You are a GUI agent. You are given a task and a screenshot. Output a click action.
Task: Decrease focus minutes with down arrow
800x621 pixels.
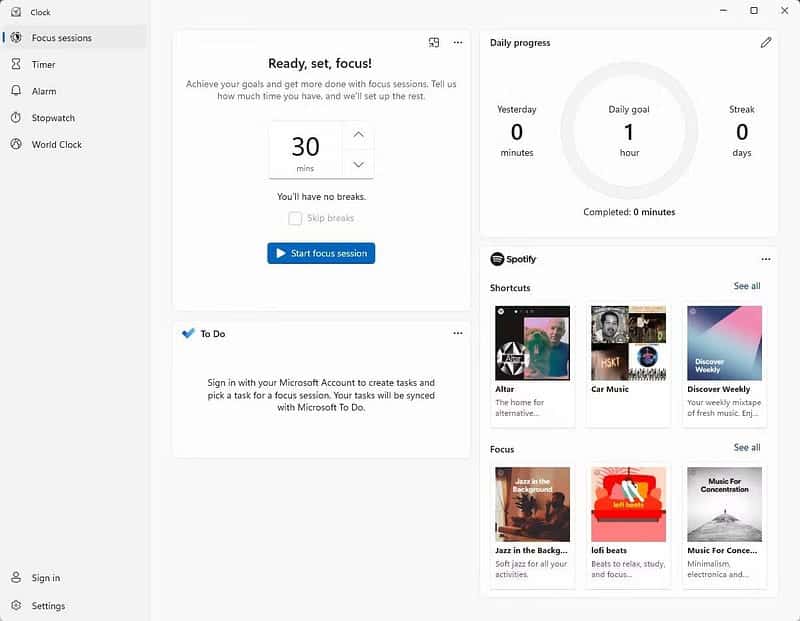358,165
